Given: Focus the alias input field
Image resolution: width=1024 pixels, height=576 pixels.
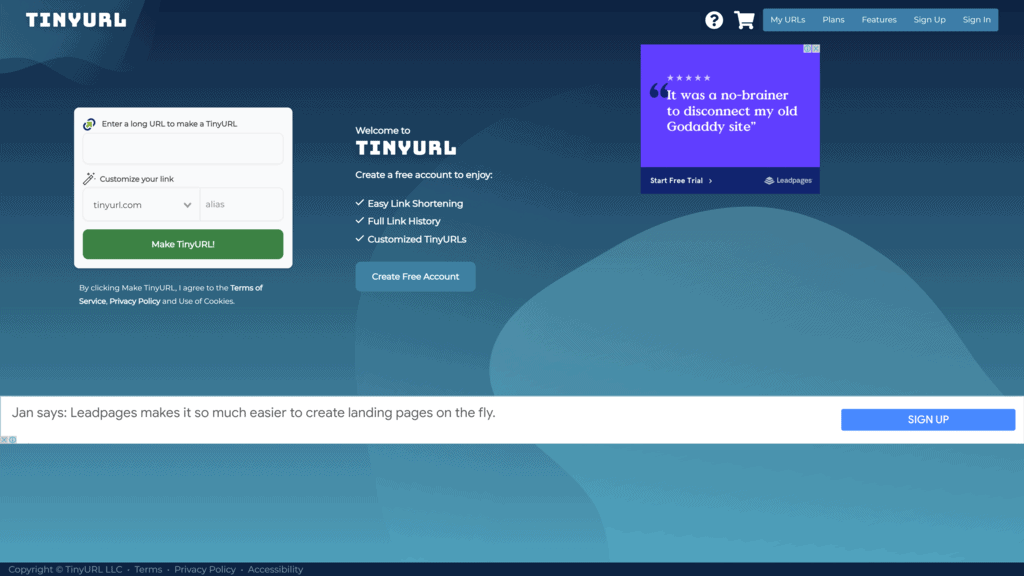Looking at the screenshot, I should [x=242, y=204].
